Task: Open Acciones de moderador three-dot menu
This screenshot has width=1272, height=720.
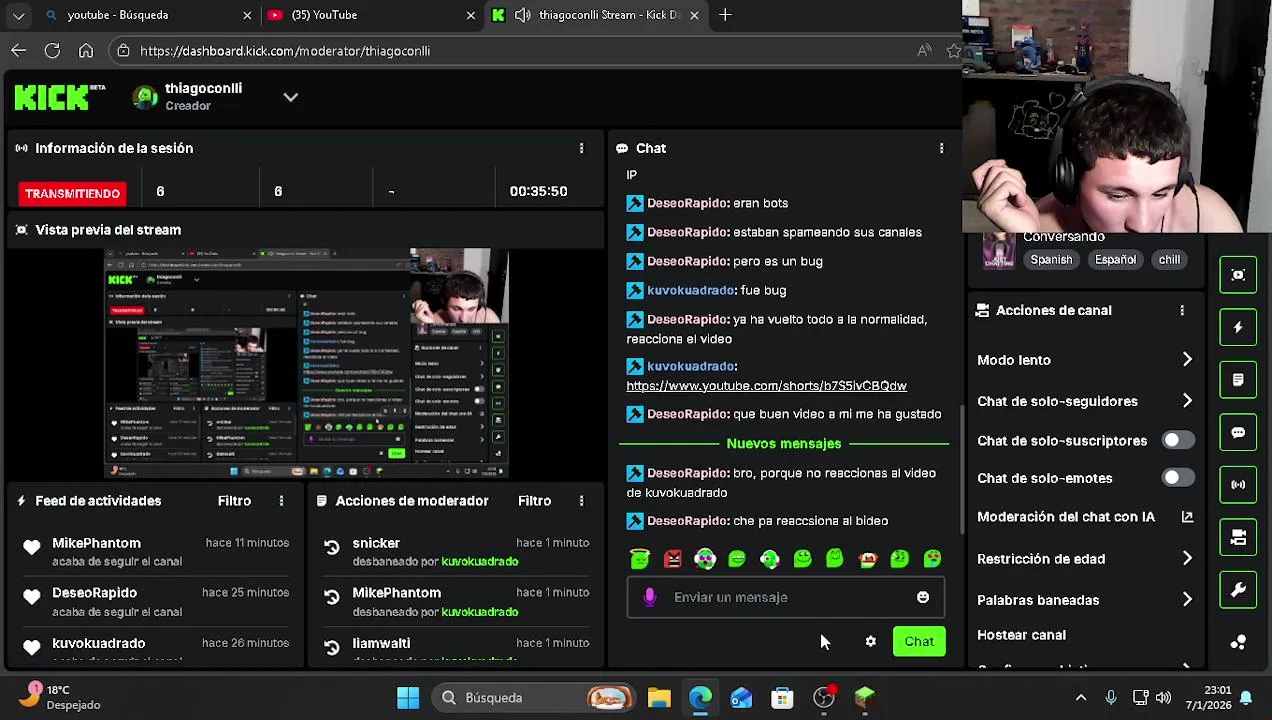Action: (x=581, y=501)
